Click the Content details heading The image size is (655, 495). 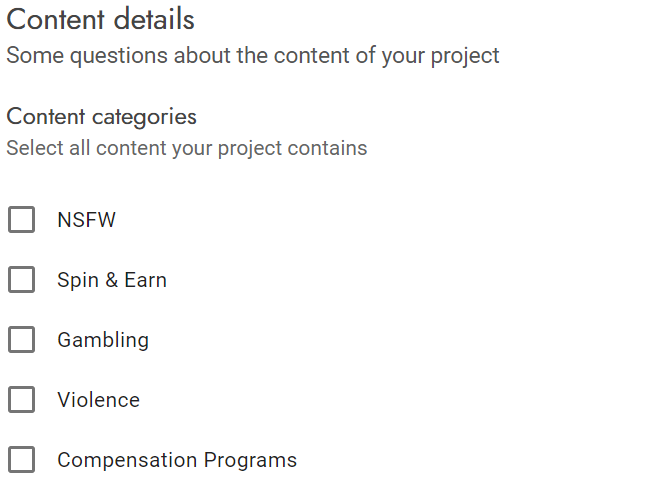point(101,19)
